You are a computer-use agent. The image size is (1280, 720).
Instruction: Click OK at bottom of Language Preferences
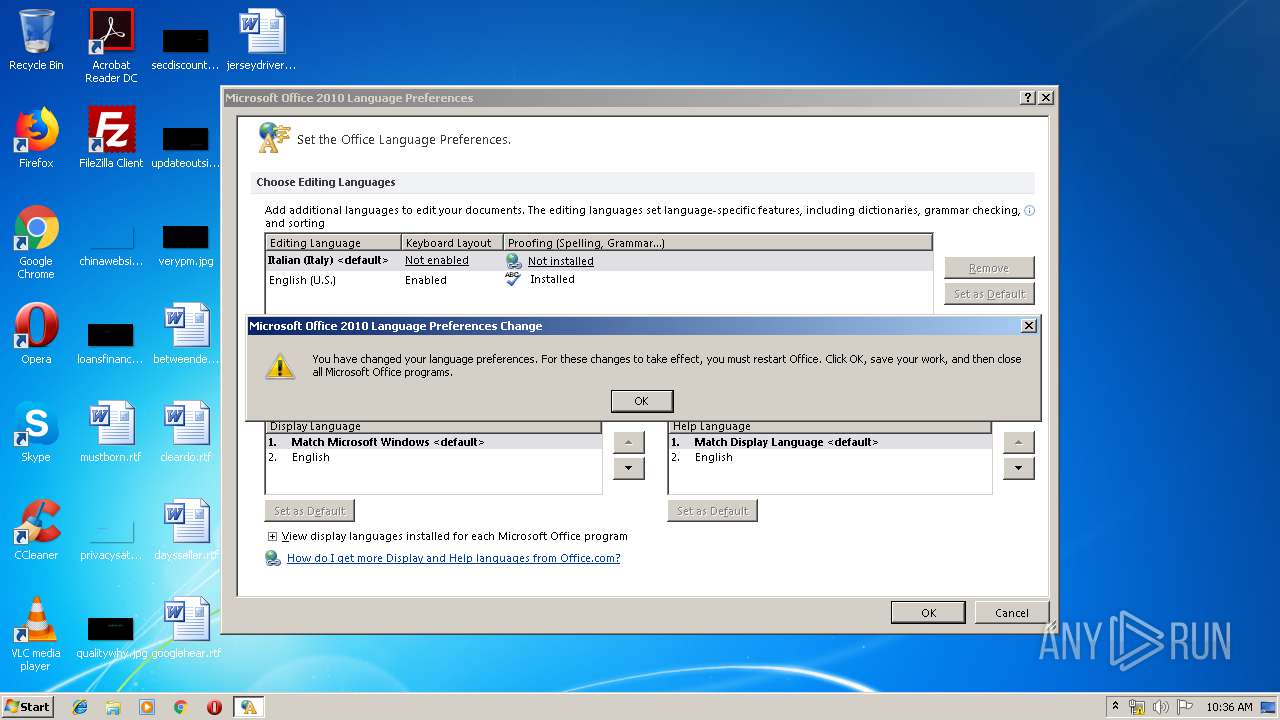(928, 613)
